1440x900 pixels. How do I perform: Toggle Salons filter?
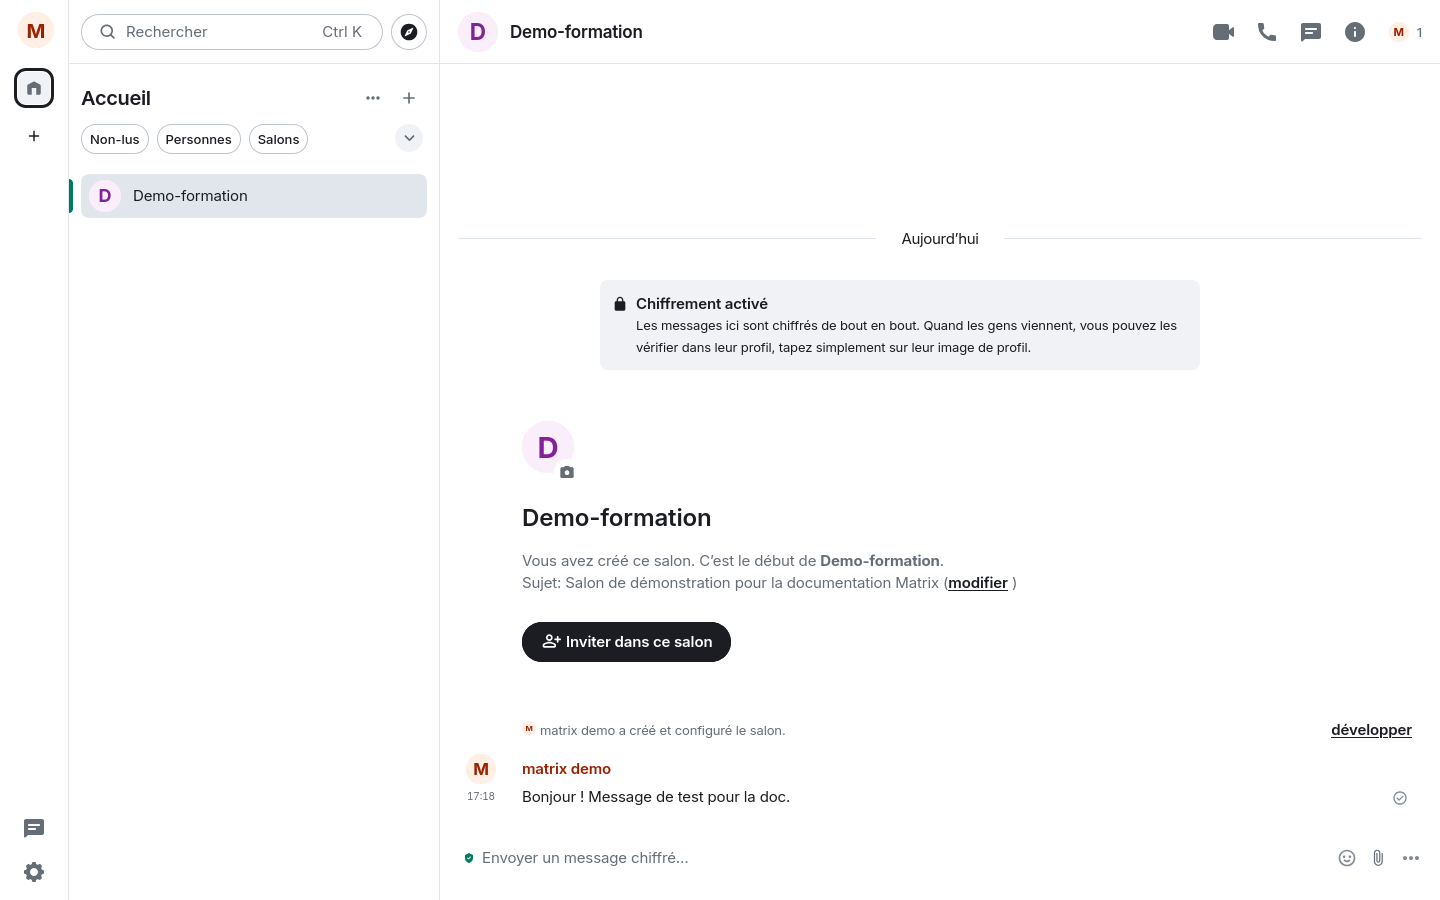[x=278, y=139]
